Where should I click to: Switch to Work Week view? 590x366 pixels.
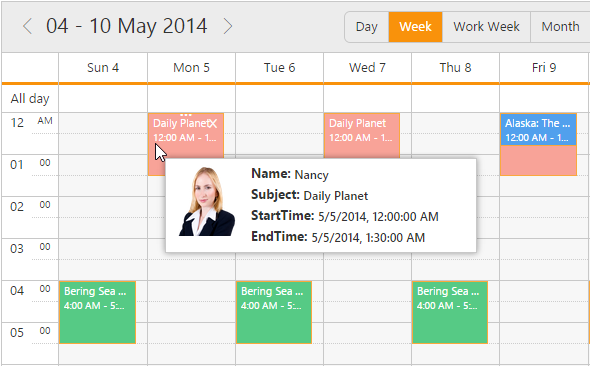486,27
